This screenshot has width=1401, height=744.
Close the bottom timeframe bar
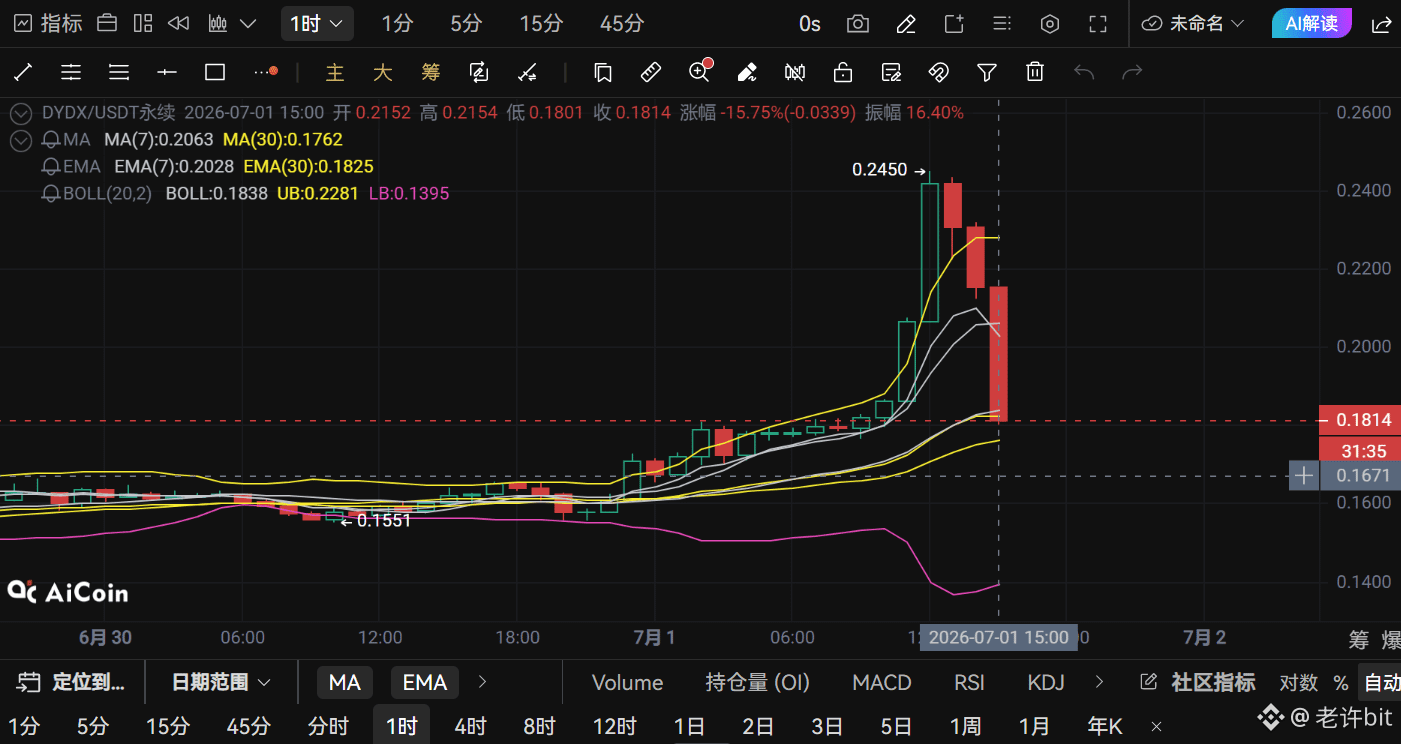pyautogui.click(x=1156, y=726)
